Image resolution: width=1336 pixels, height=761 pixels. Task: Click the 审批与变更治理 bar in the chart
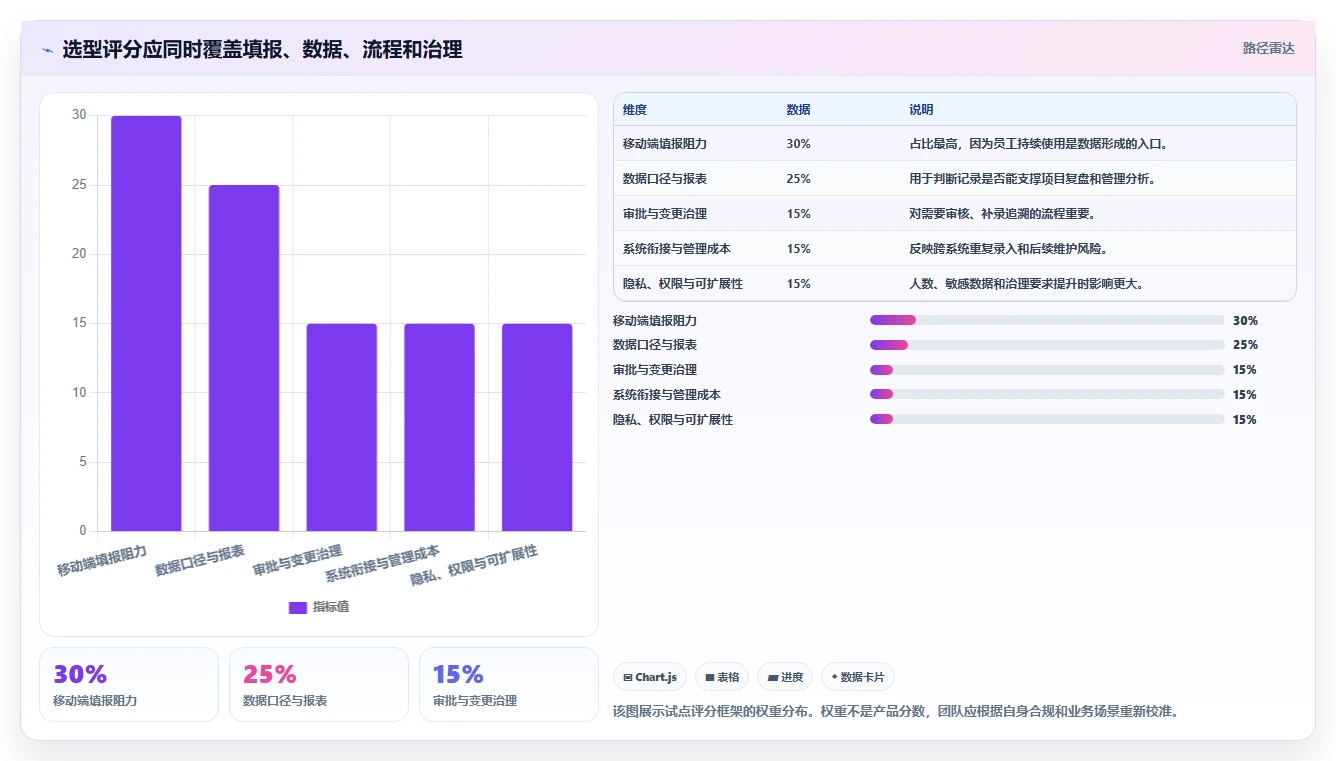point(341,427)
